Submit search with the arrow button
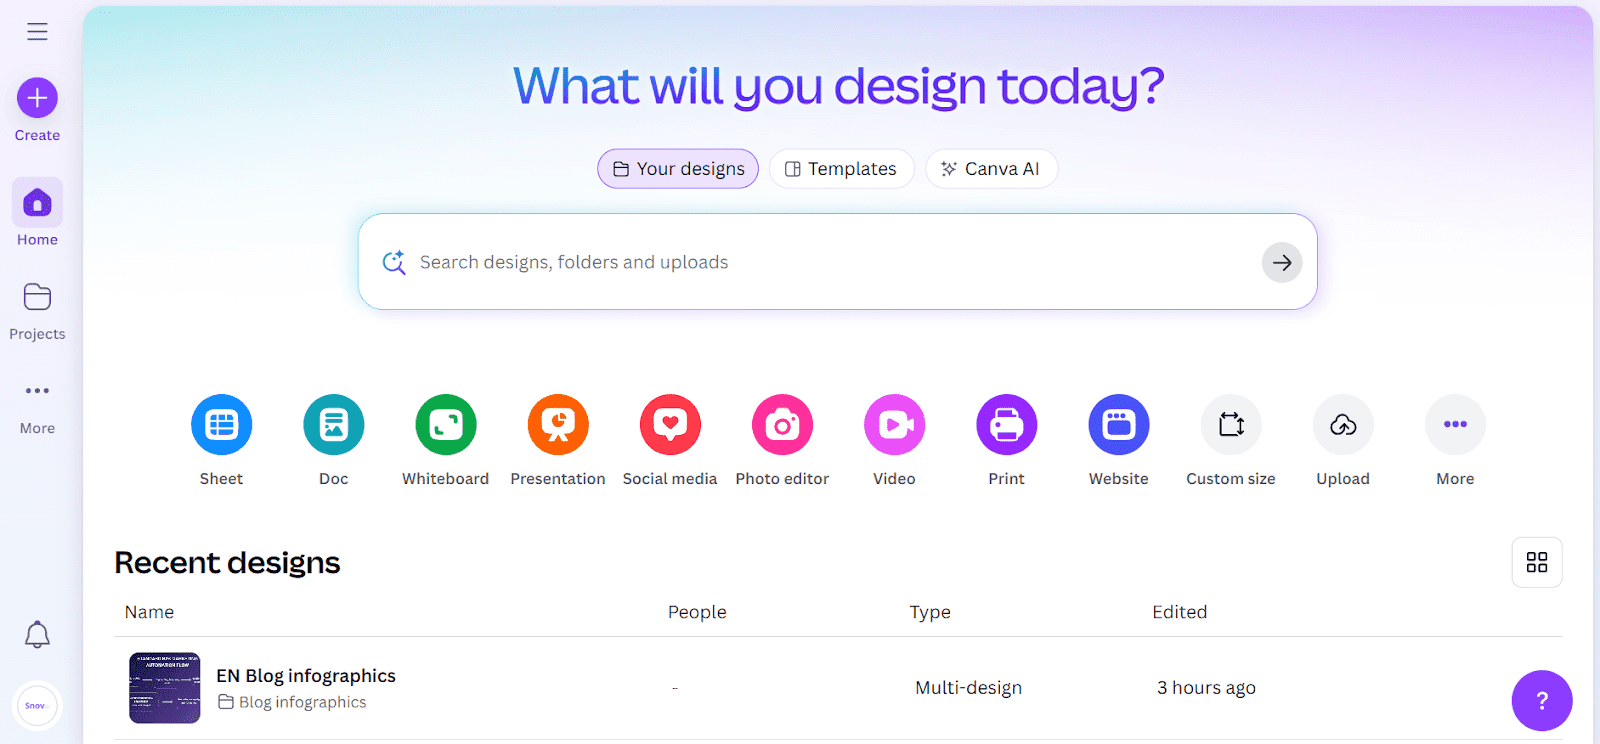This screenshot has width=1600, height=744. pos(1282,263)
